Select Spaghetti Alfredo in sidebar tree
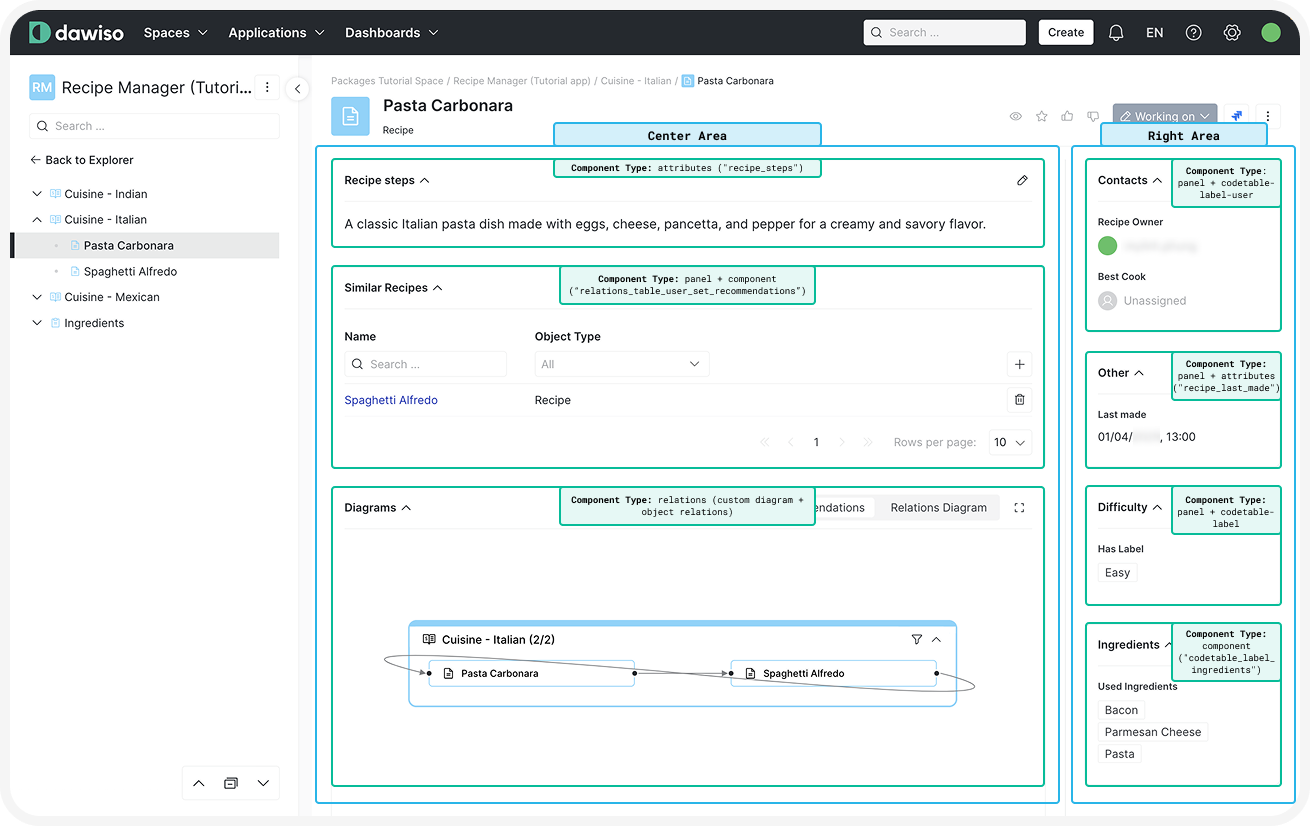 point(130,271)
